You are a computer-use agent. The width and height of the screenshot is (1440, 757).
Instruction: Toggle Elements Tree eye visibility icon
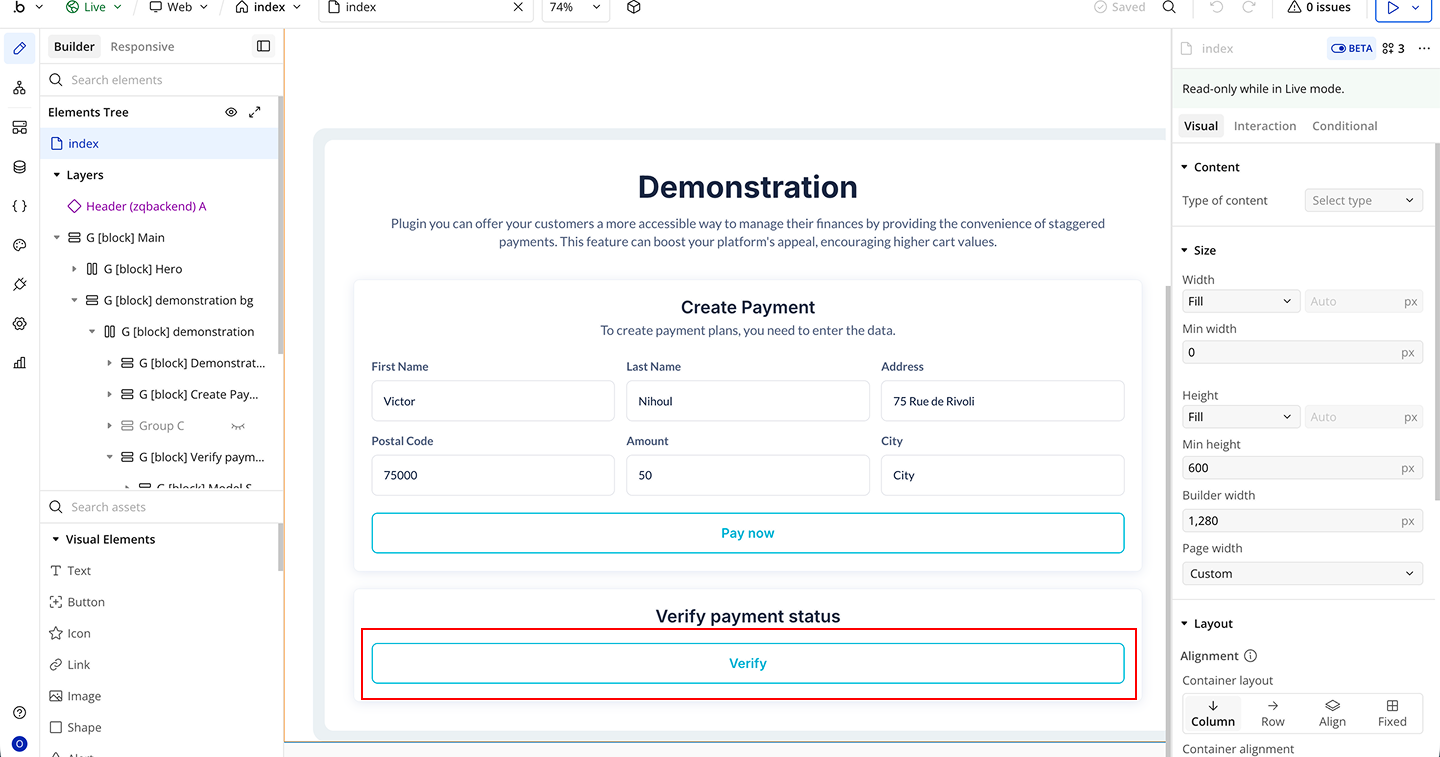[231, 112]
